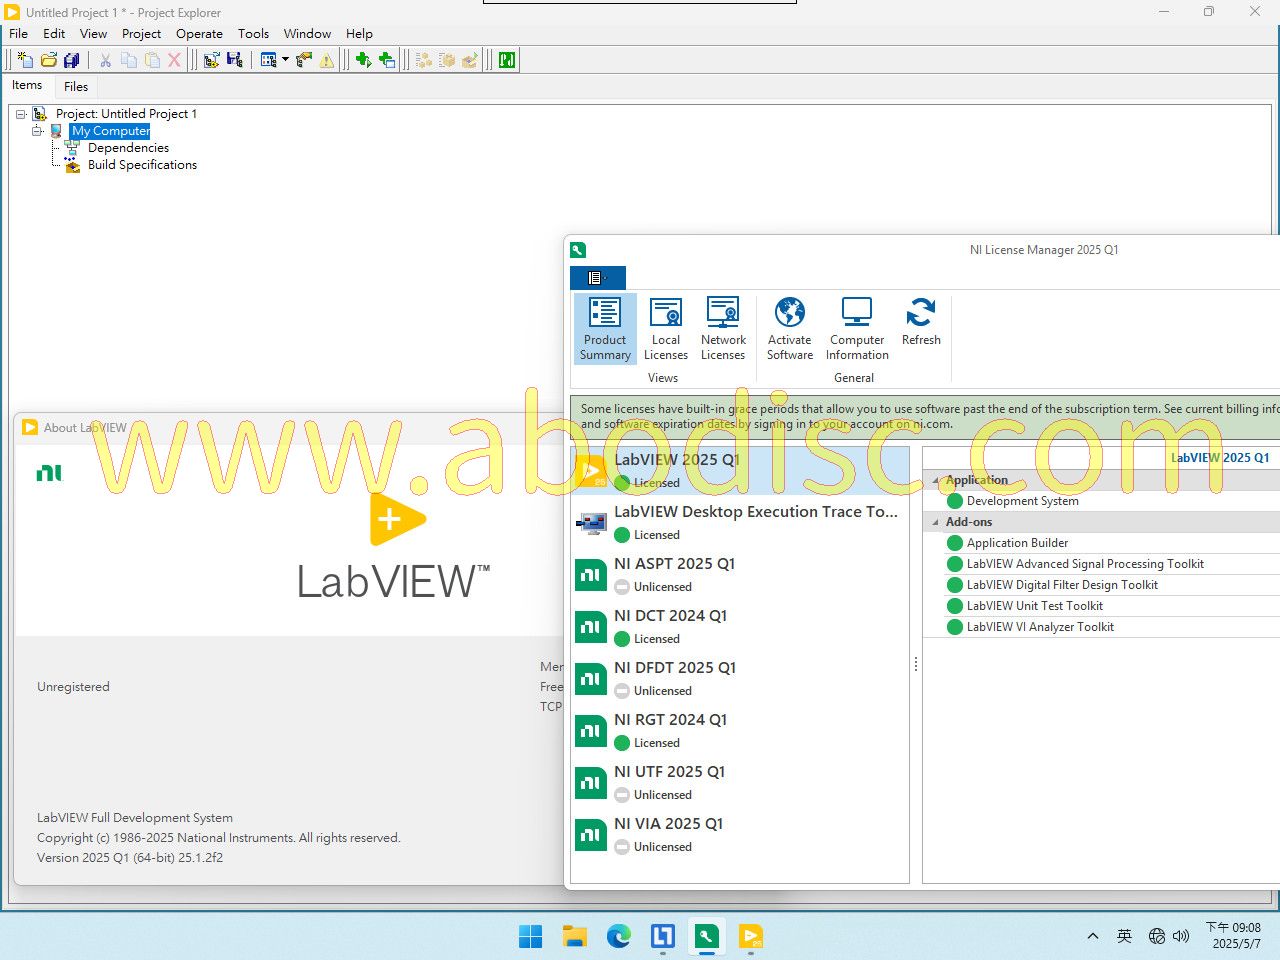
Task: Open Microsoft Edge from the taskbar
Action: pyautogui.click(x=619, y=936)
